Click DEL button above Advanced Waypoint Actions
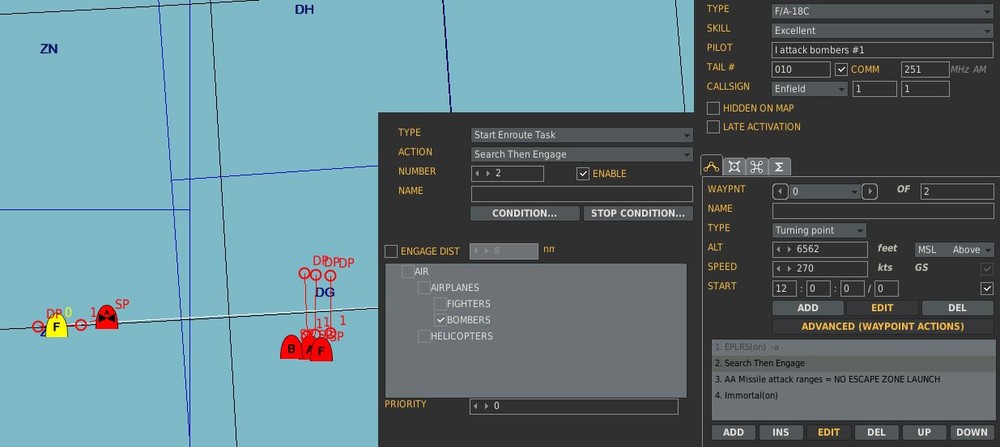 957,308
